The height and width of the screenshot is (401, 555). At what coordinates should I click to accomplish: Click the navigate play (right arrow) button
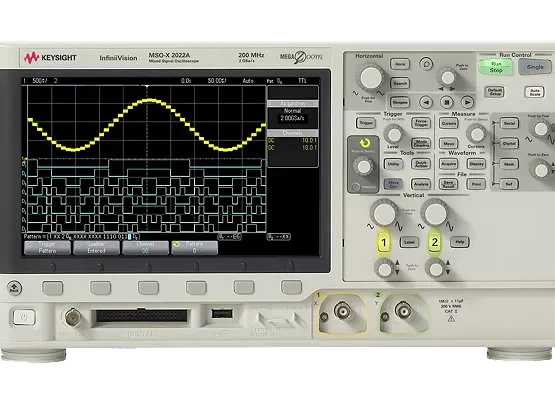point(467,102)
